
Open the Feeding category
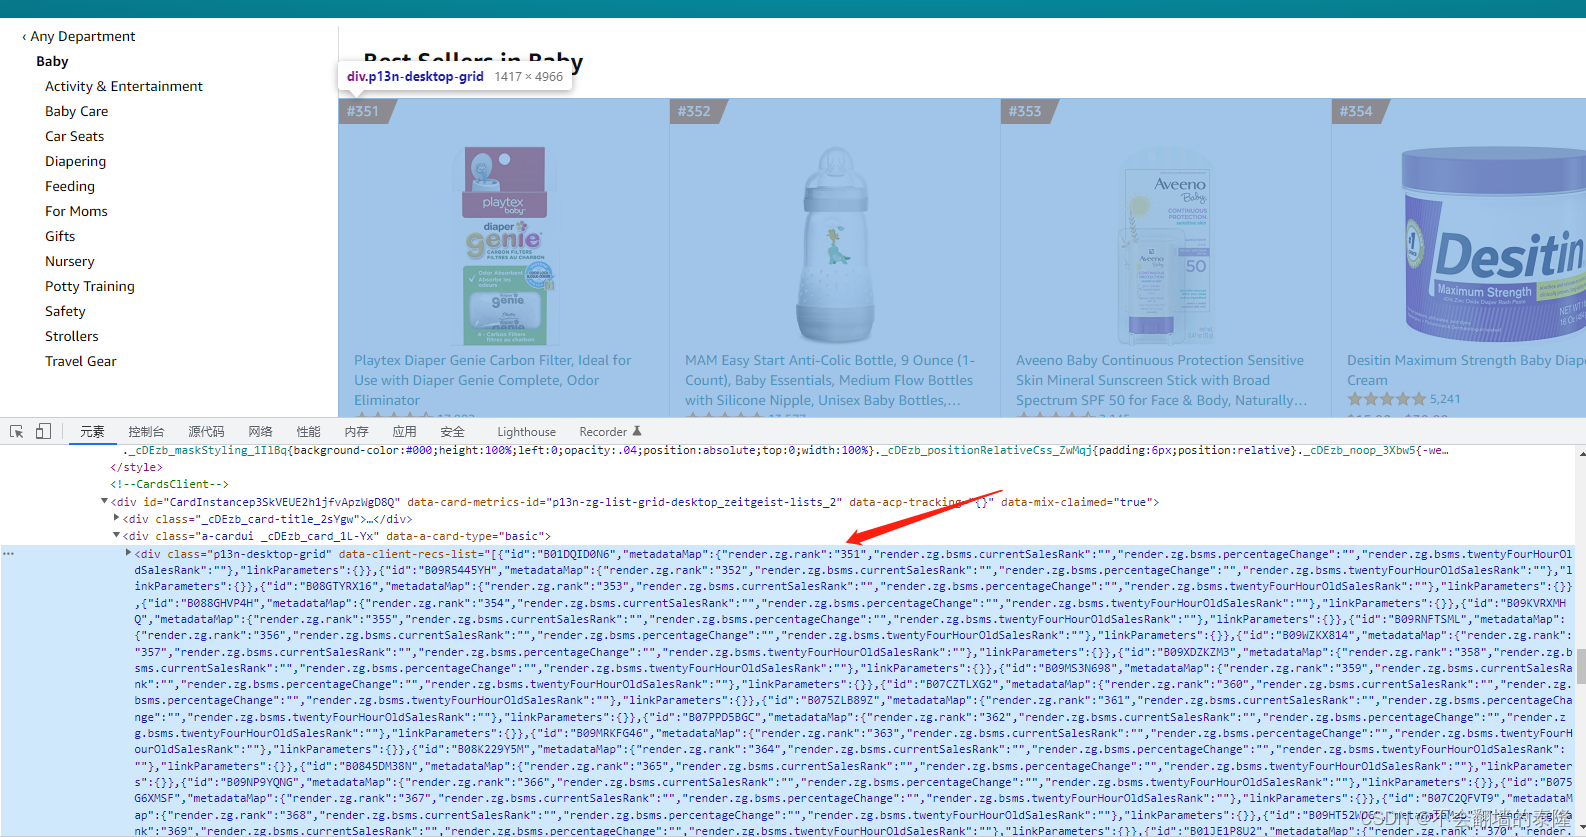(70, 186)
